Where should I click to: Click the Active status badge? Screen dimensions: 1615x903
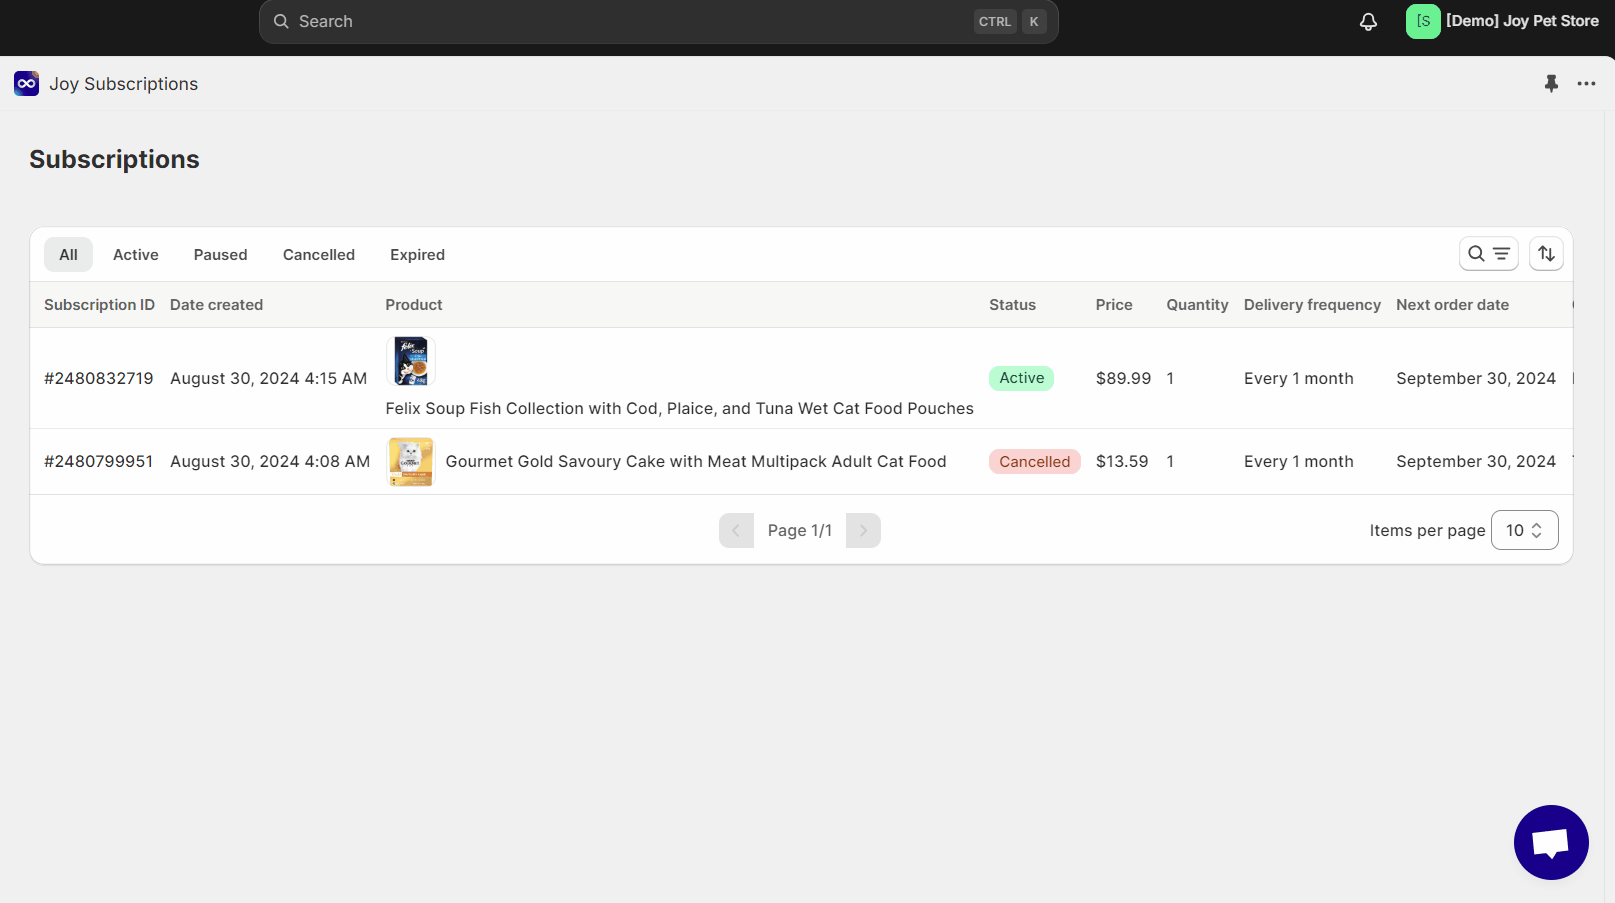pos(1022,378)
